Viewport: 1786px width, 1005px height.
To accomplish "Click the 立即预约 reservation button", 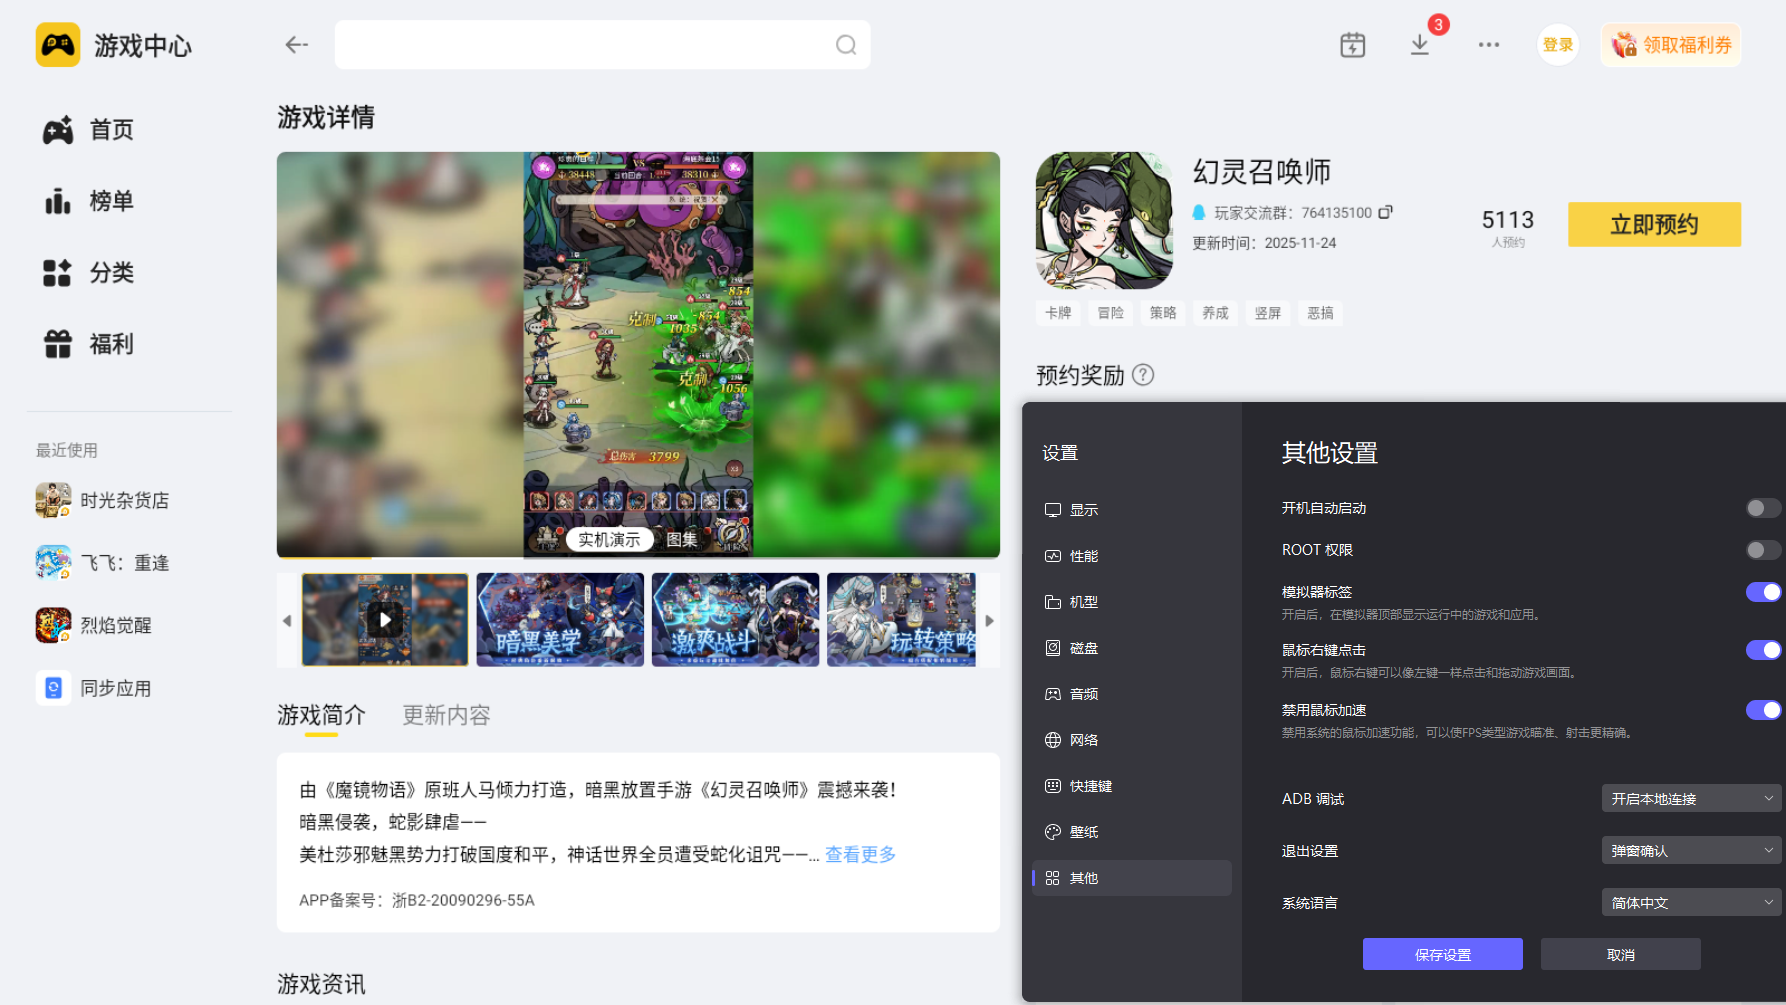I will tap(1654, 224).
